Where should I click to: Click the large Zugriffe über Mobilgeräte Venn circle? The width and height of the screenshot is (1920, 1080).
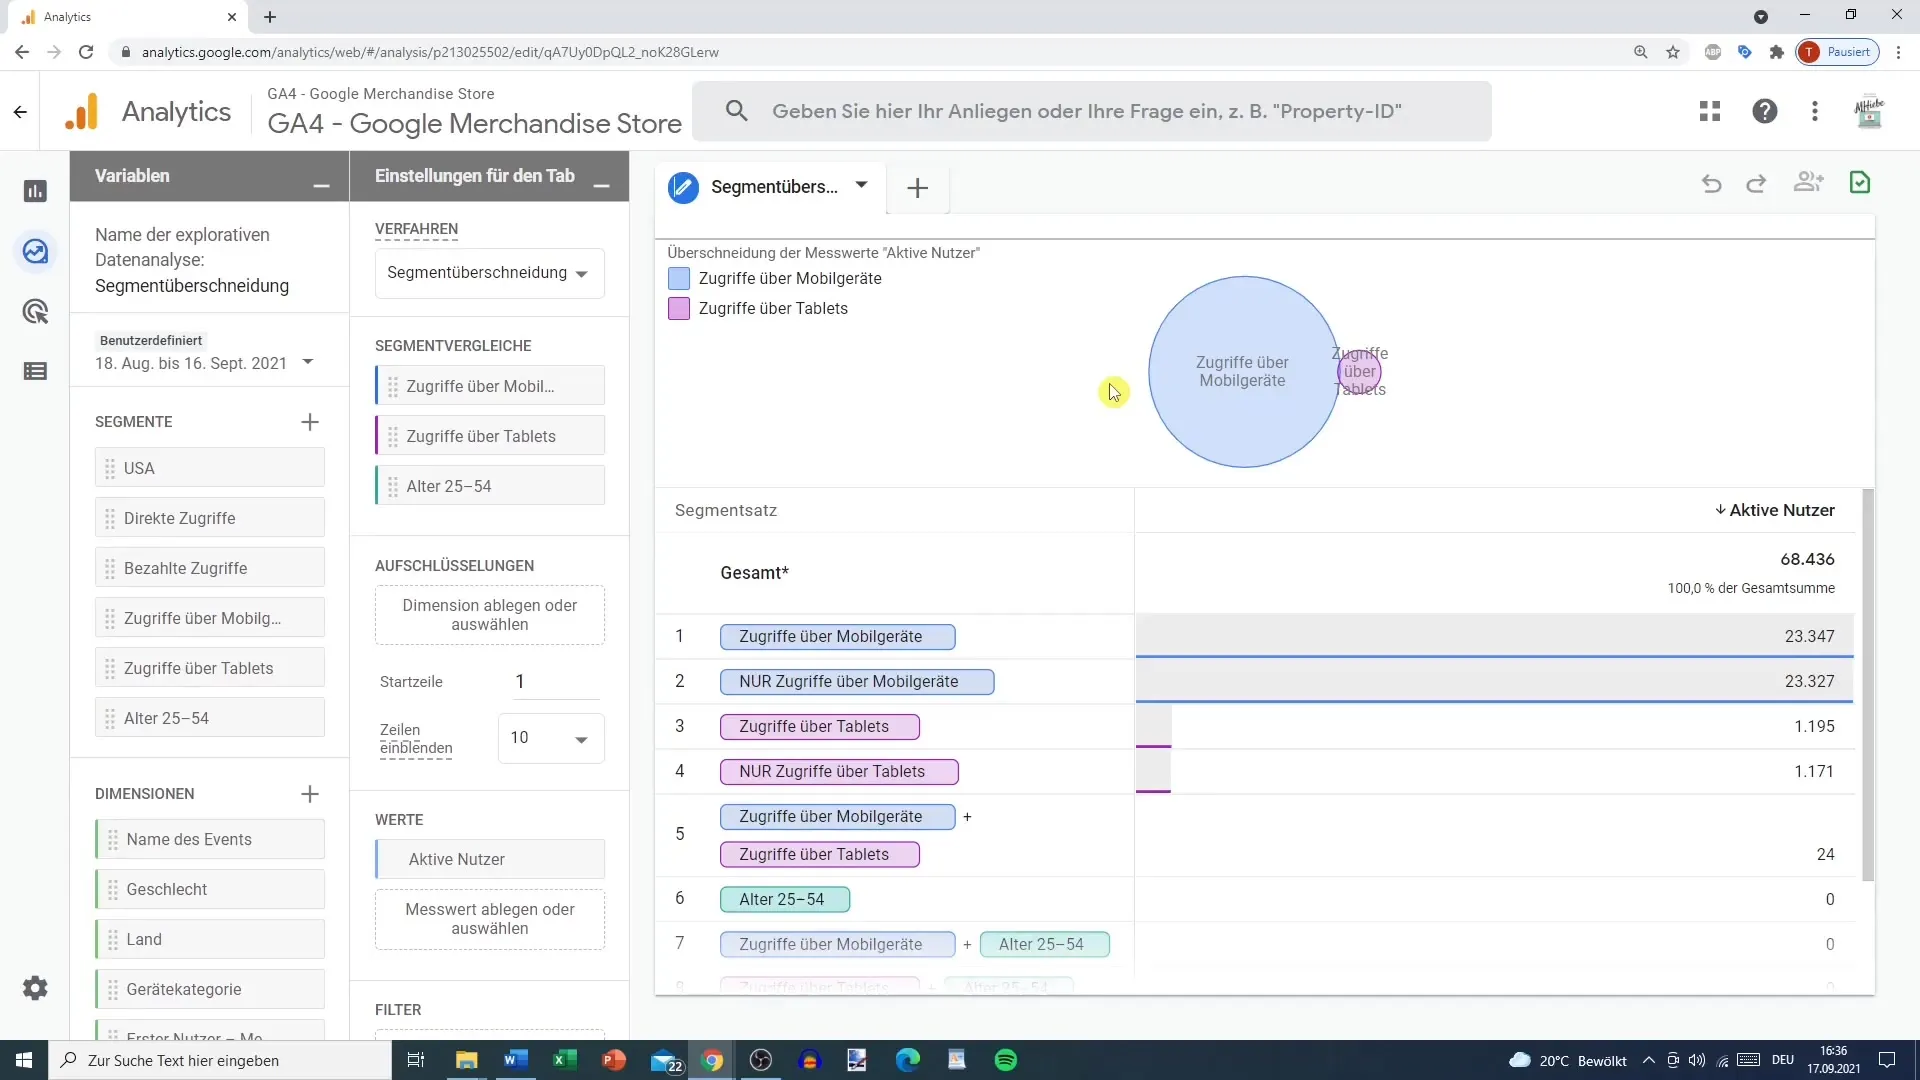1243,372
